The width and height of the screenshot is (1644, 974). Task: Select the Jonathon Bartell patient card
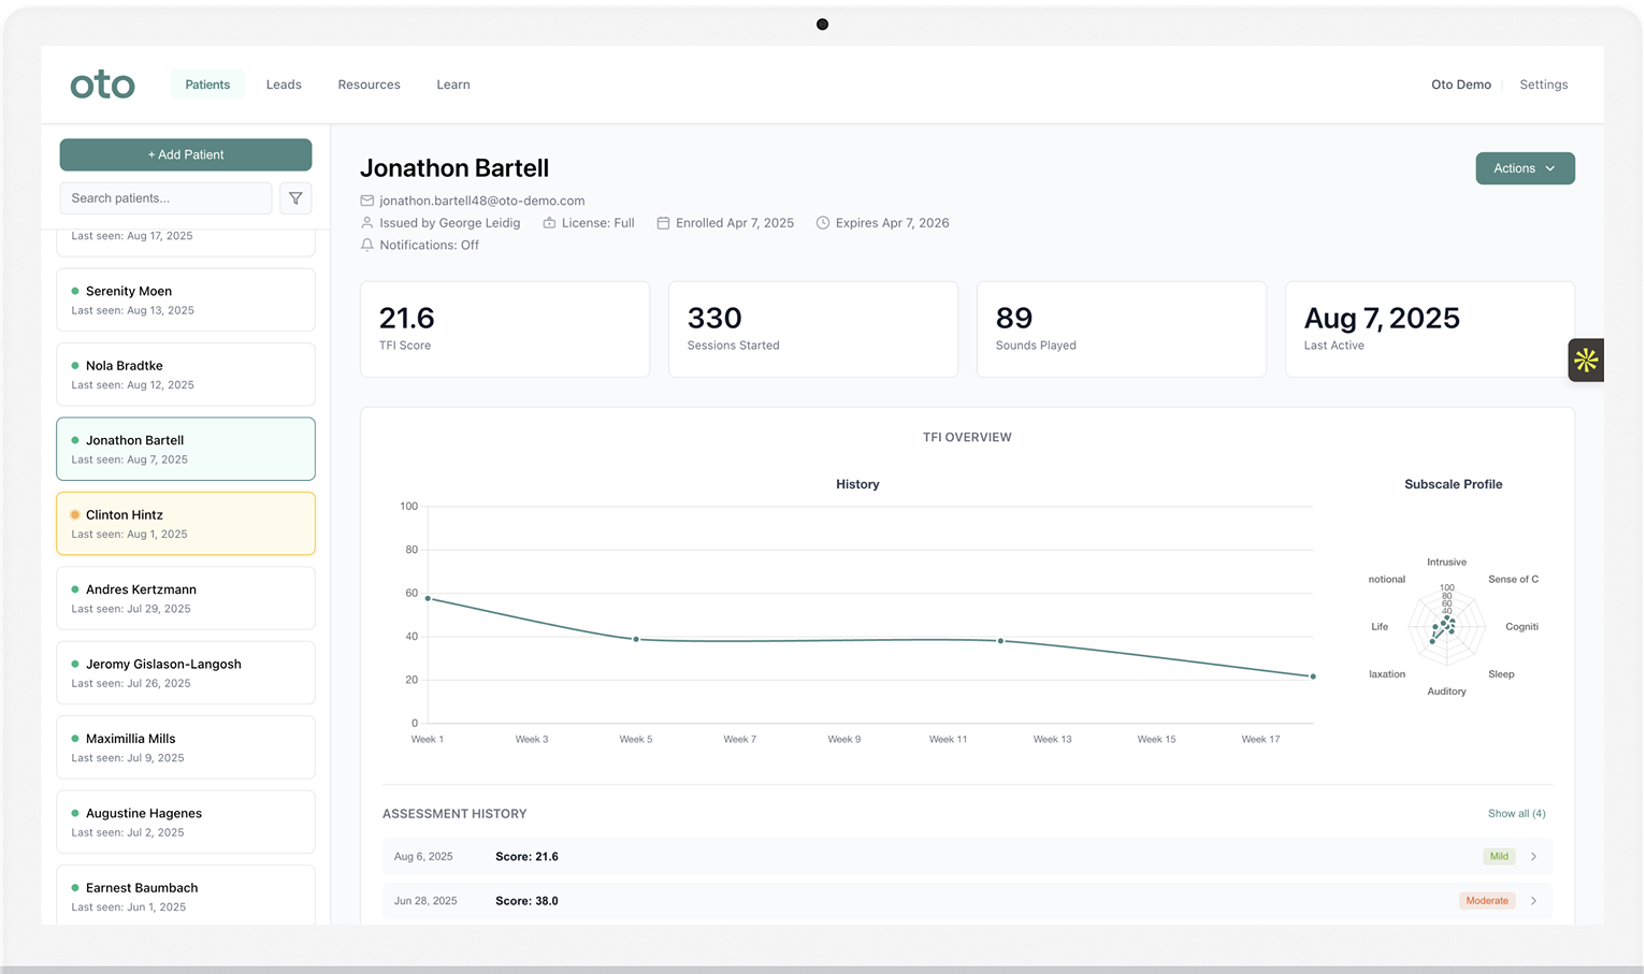(x=186, y=449)
